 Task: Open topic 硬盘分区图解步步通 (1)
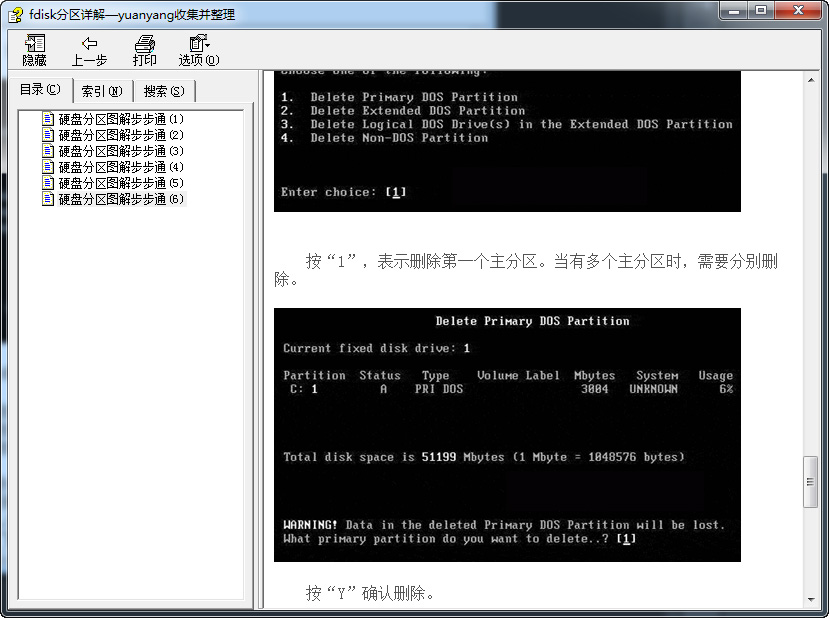[x=121, y=119]
